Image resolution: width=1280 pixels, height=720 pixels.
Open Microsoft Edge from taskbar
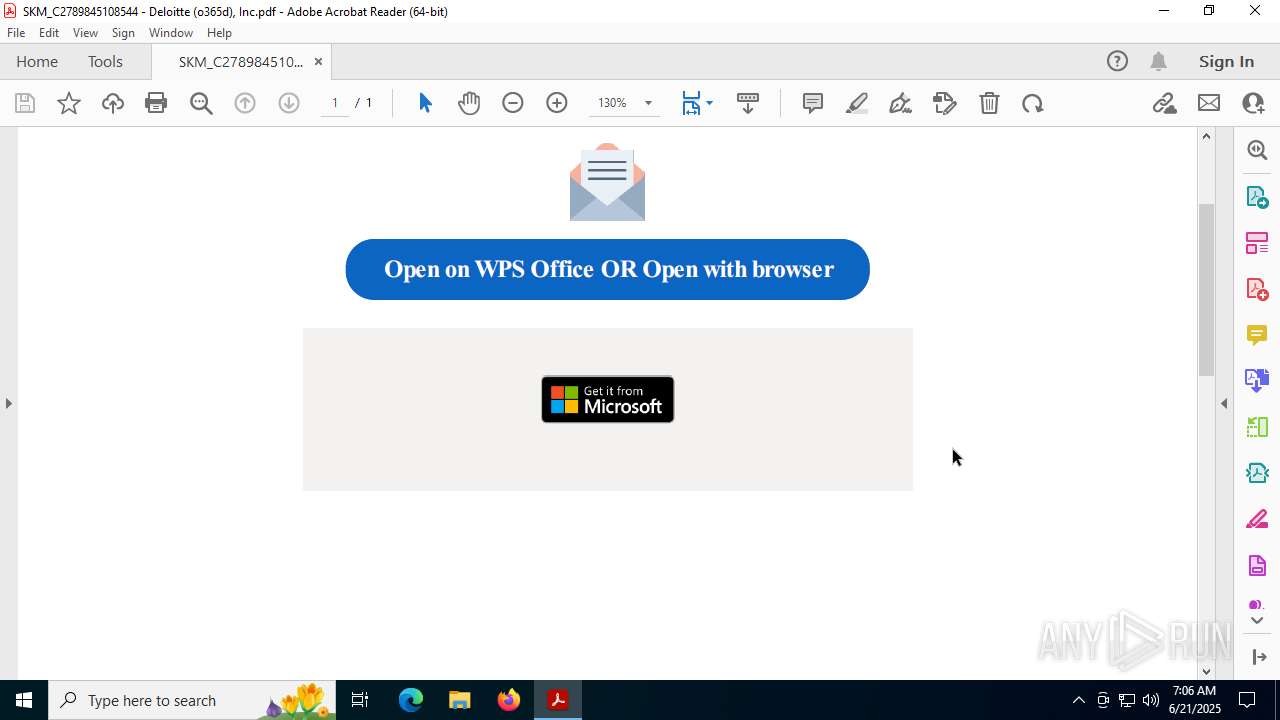pyautogui.click(x=411, y=700)
